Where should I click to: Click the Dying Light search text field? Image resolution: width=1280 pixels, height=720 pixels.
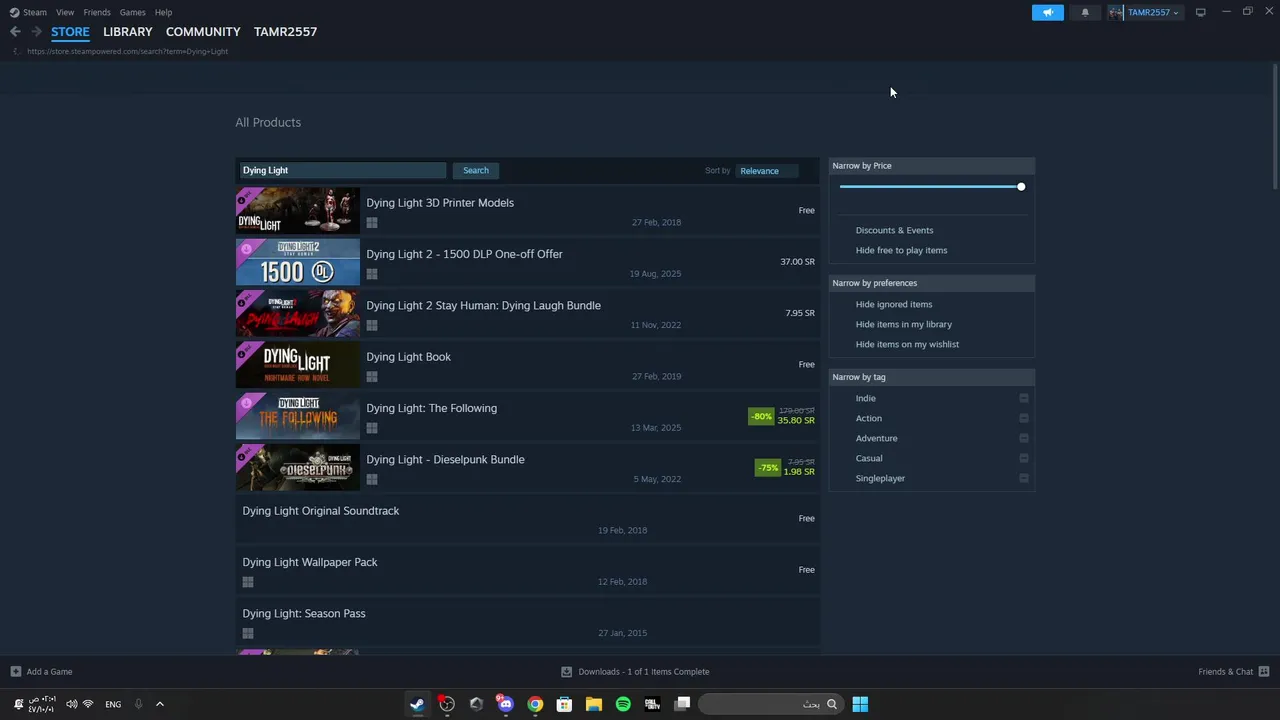(343, 171)
